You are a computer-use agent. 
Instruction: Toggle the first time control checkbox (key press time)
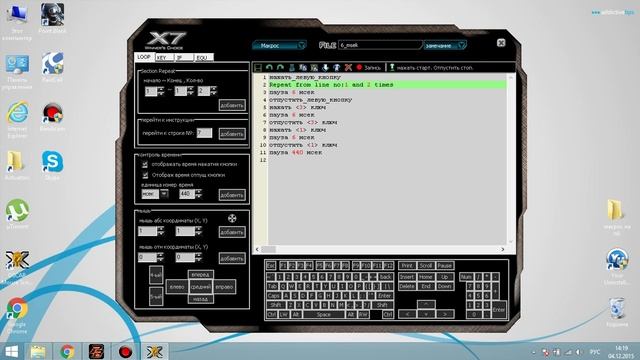145,164
